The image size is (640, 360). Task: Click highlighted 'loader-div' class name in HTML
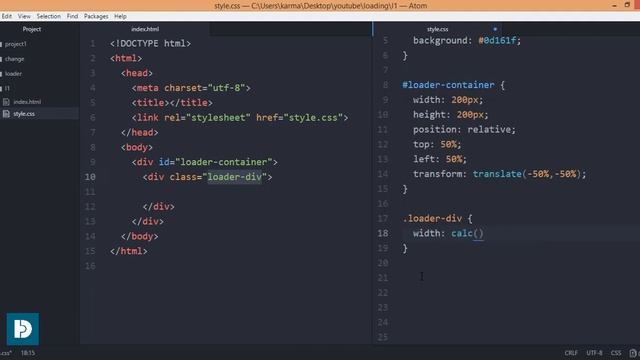coord(235,177)
